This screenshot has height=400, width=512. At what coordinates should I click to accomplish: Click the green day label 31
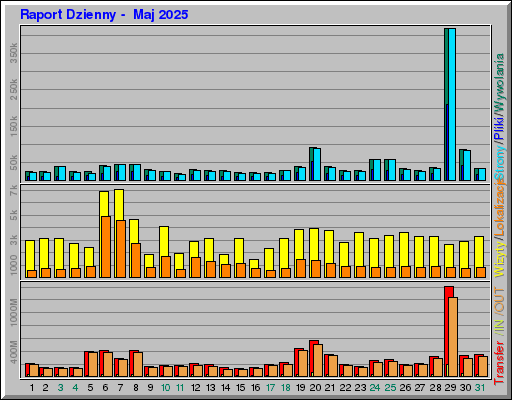click(x=480, y=388)
